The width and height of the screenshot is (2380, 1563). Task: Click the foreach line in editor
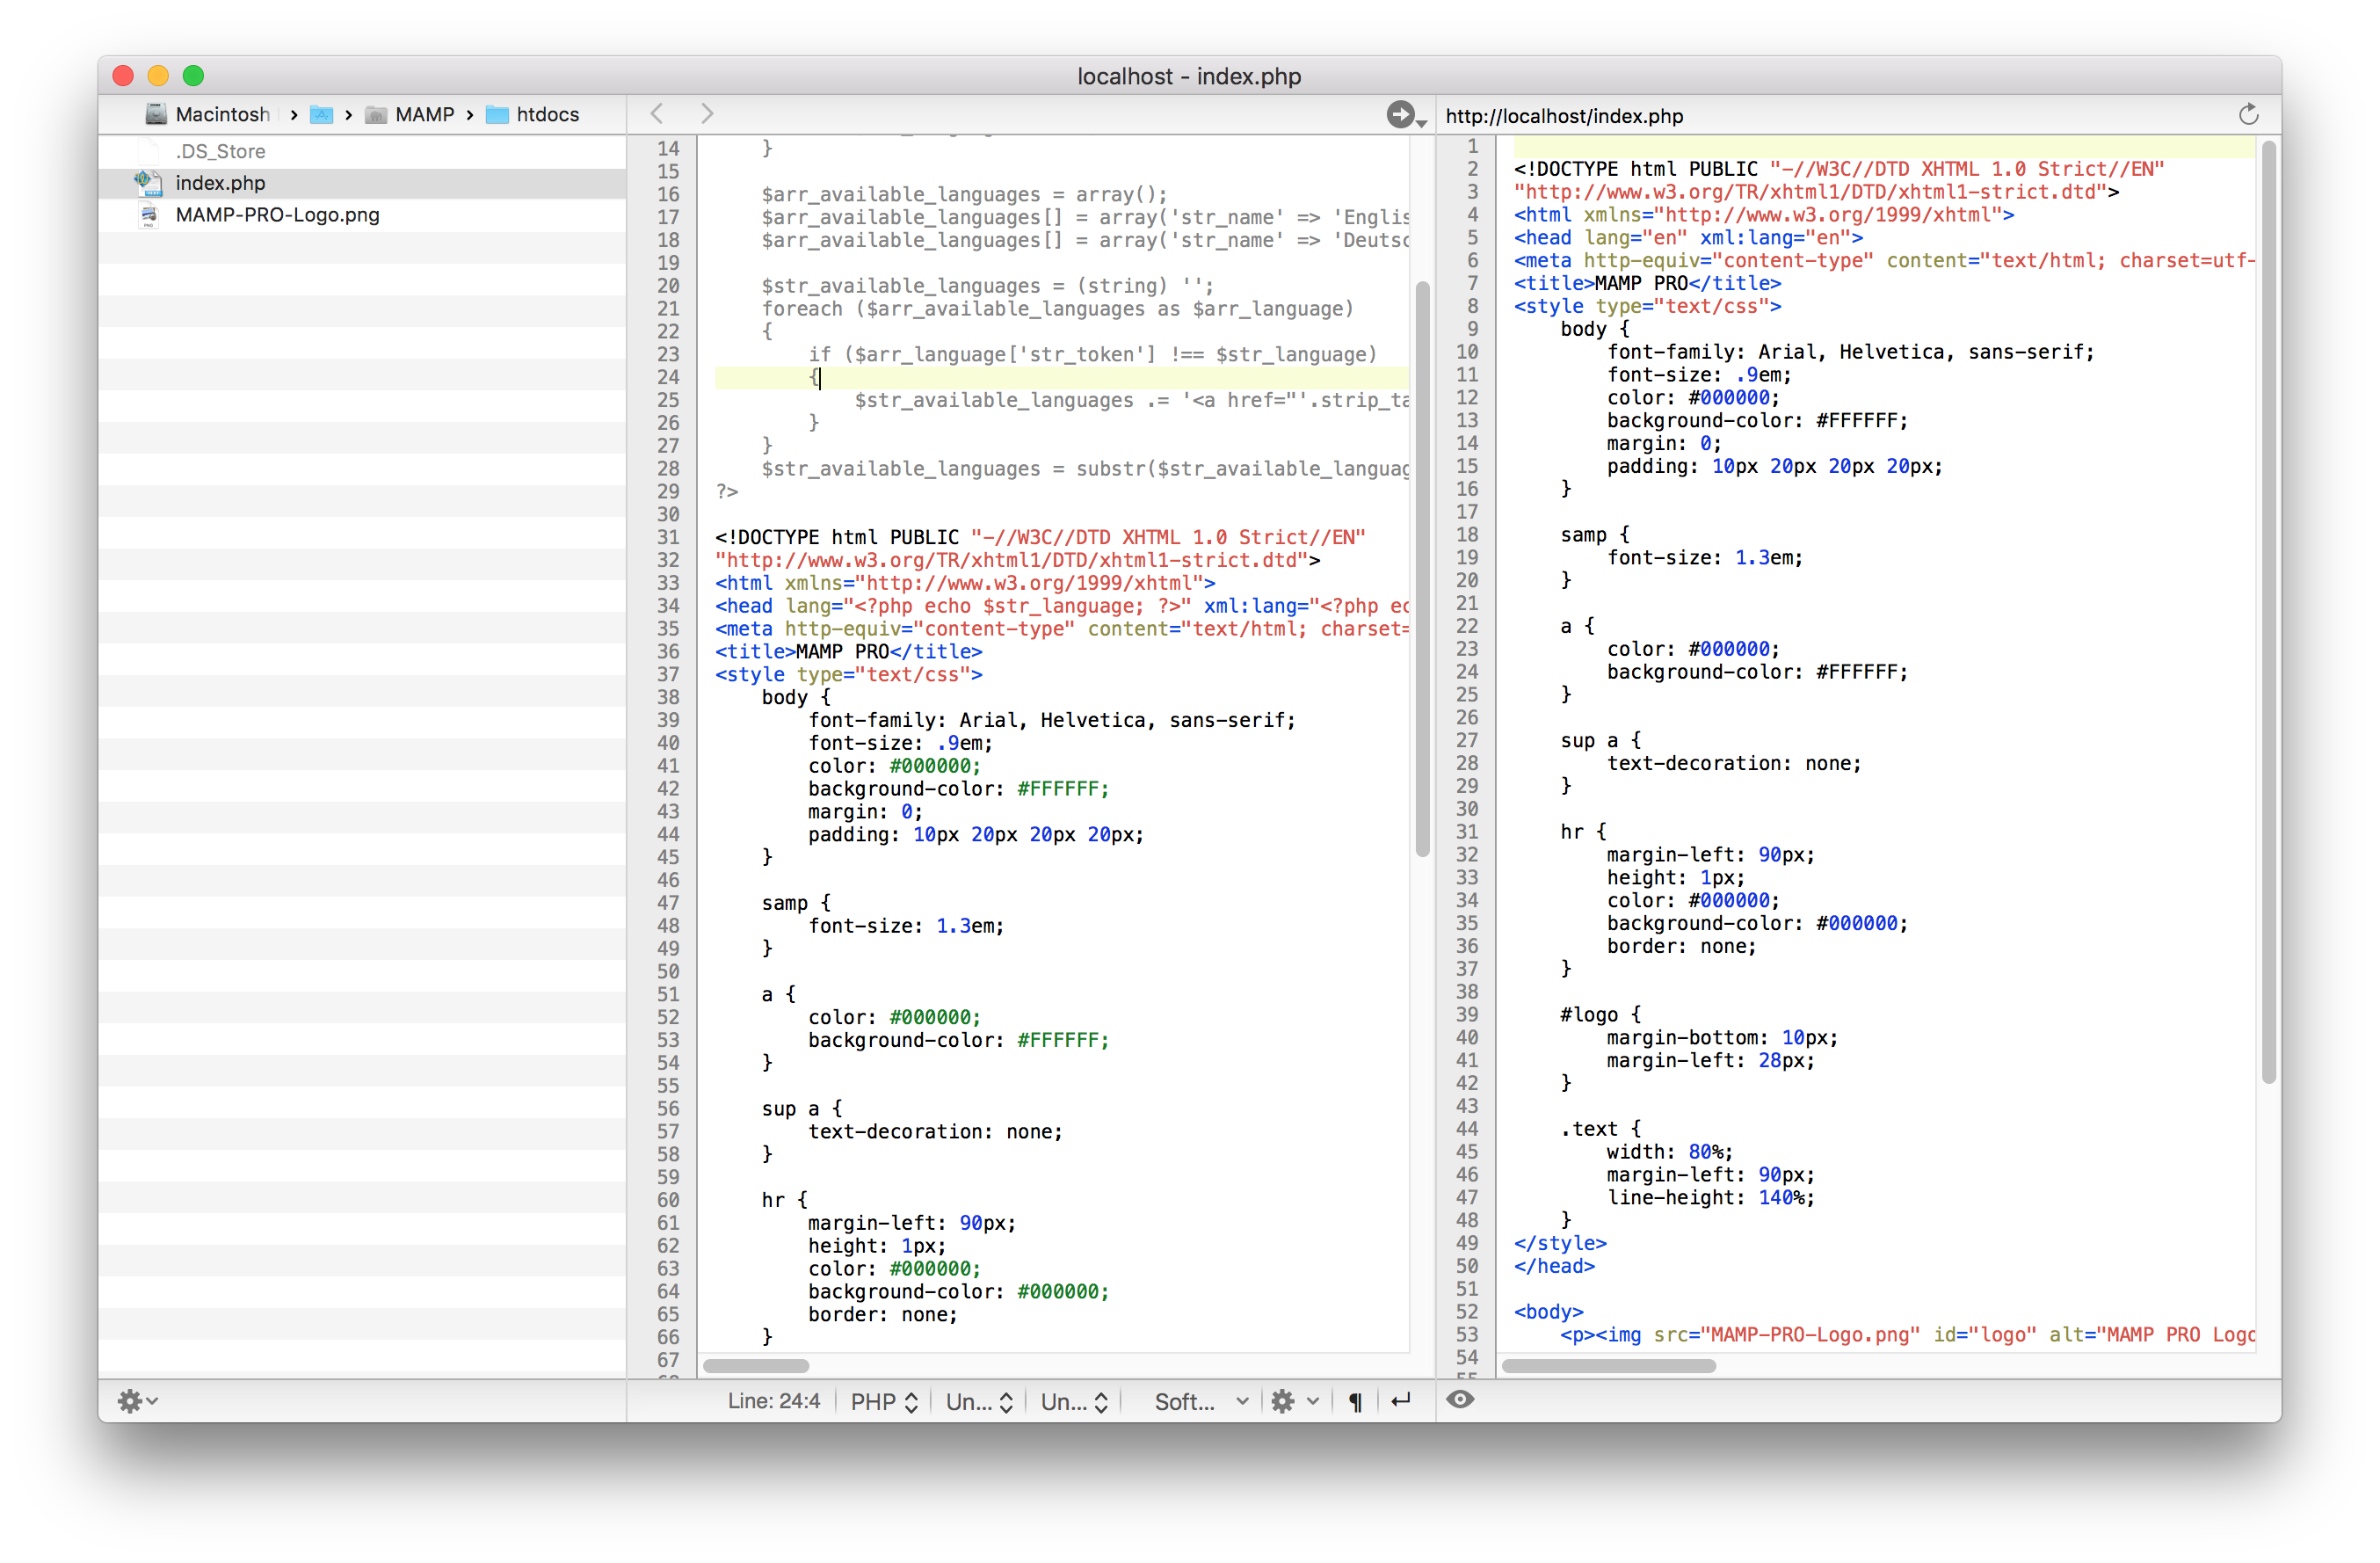pos(1057,309)
